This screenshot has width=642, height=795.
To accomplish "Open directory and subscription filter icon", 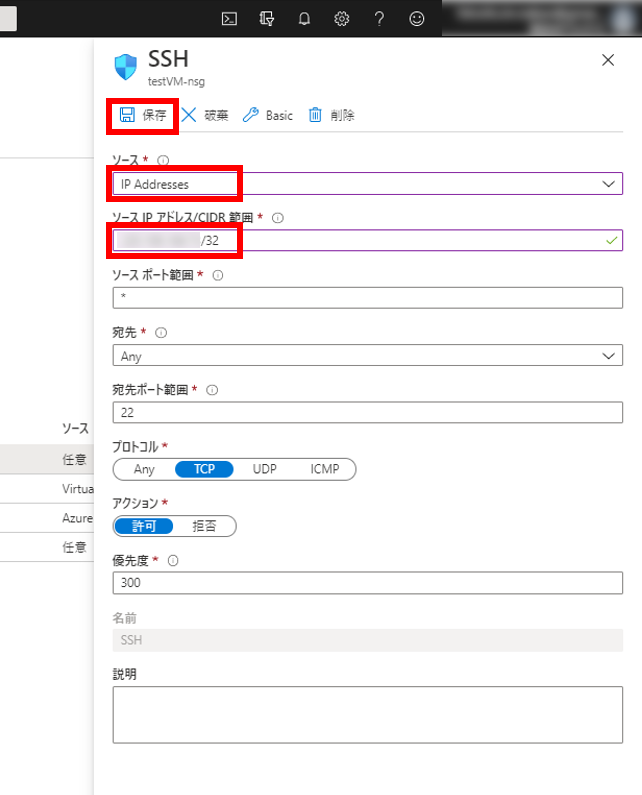I will [266, 18].
